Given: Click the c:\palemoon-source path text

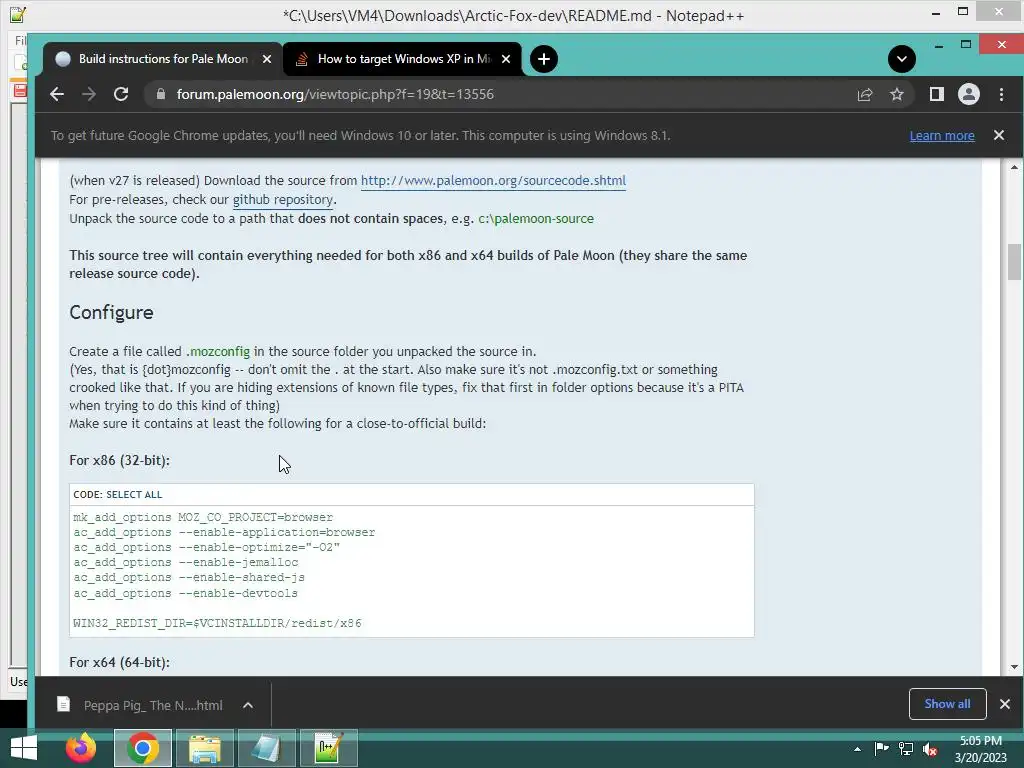Looking at the screenshot, I should 536,219.
